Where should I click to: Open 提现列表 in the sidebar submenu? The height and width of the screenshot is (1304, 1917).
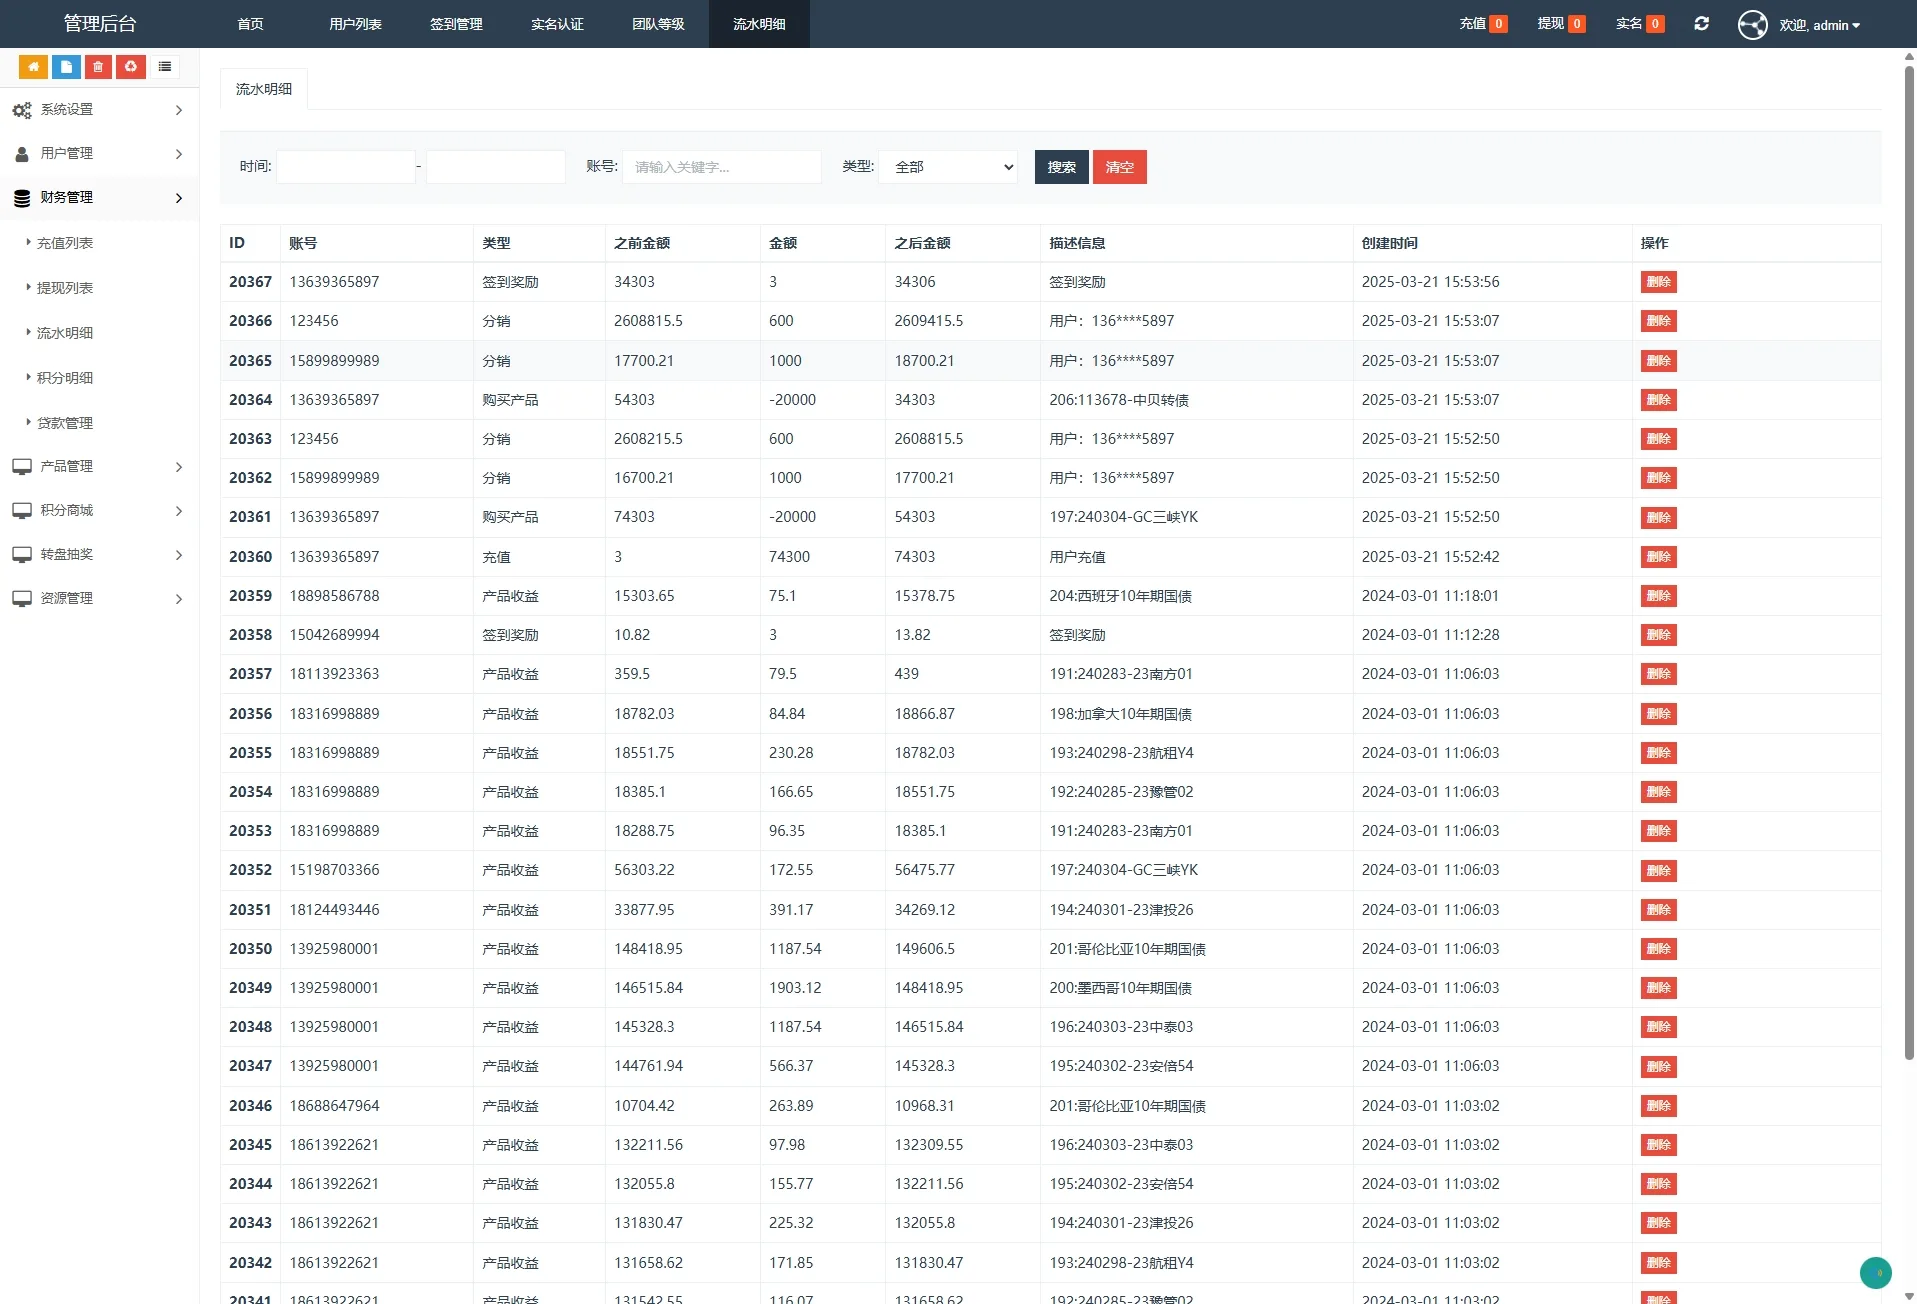(65, 288)
